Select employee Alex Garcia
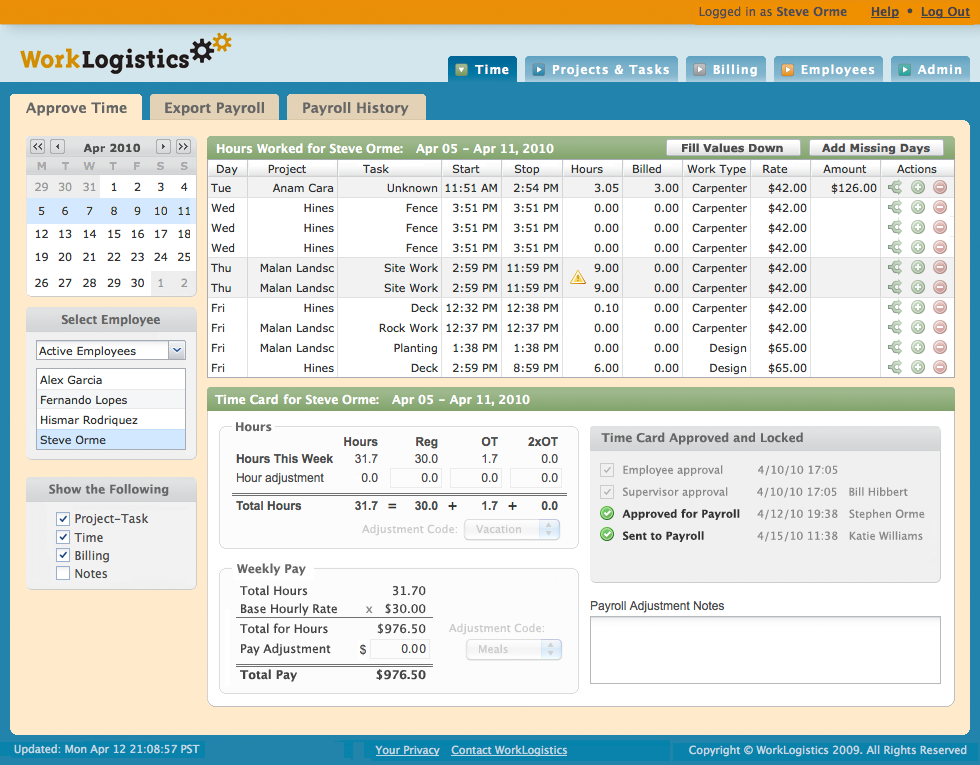This screenshot has height=765, width=980. 111,379
